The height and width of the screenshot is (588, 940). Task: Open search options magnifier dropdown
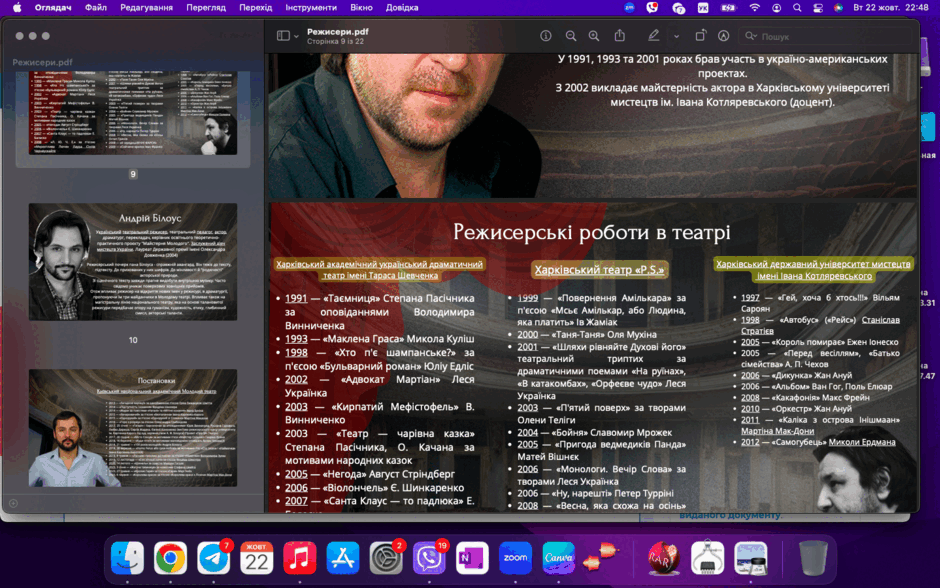point(751,37)
